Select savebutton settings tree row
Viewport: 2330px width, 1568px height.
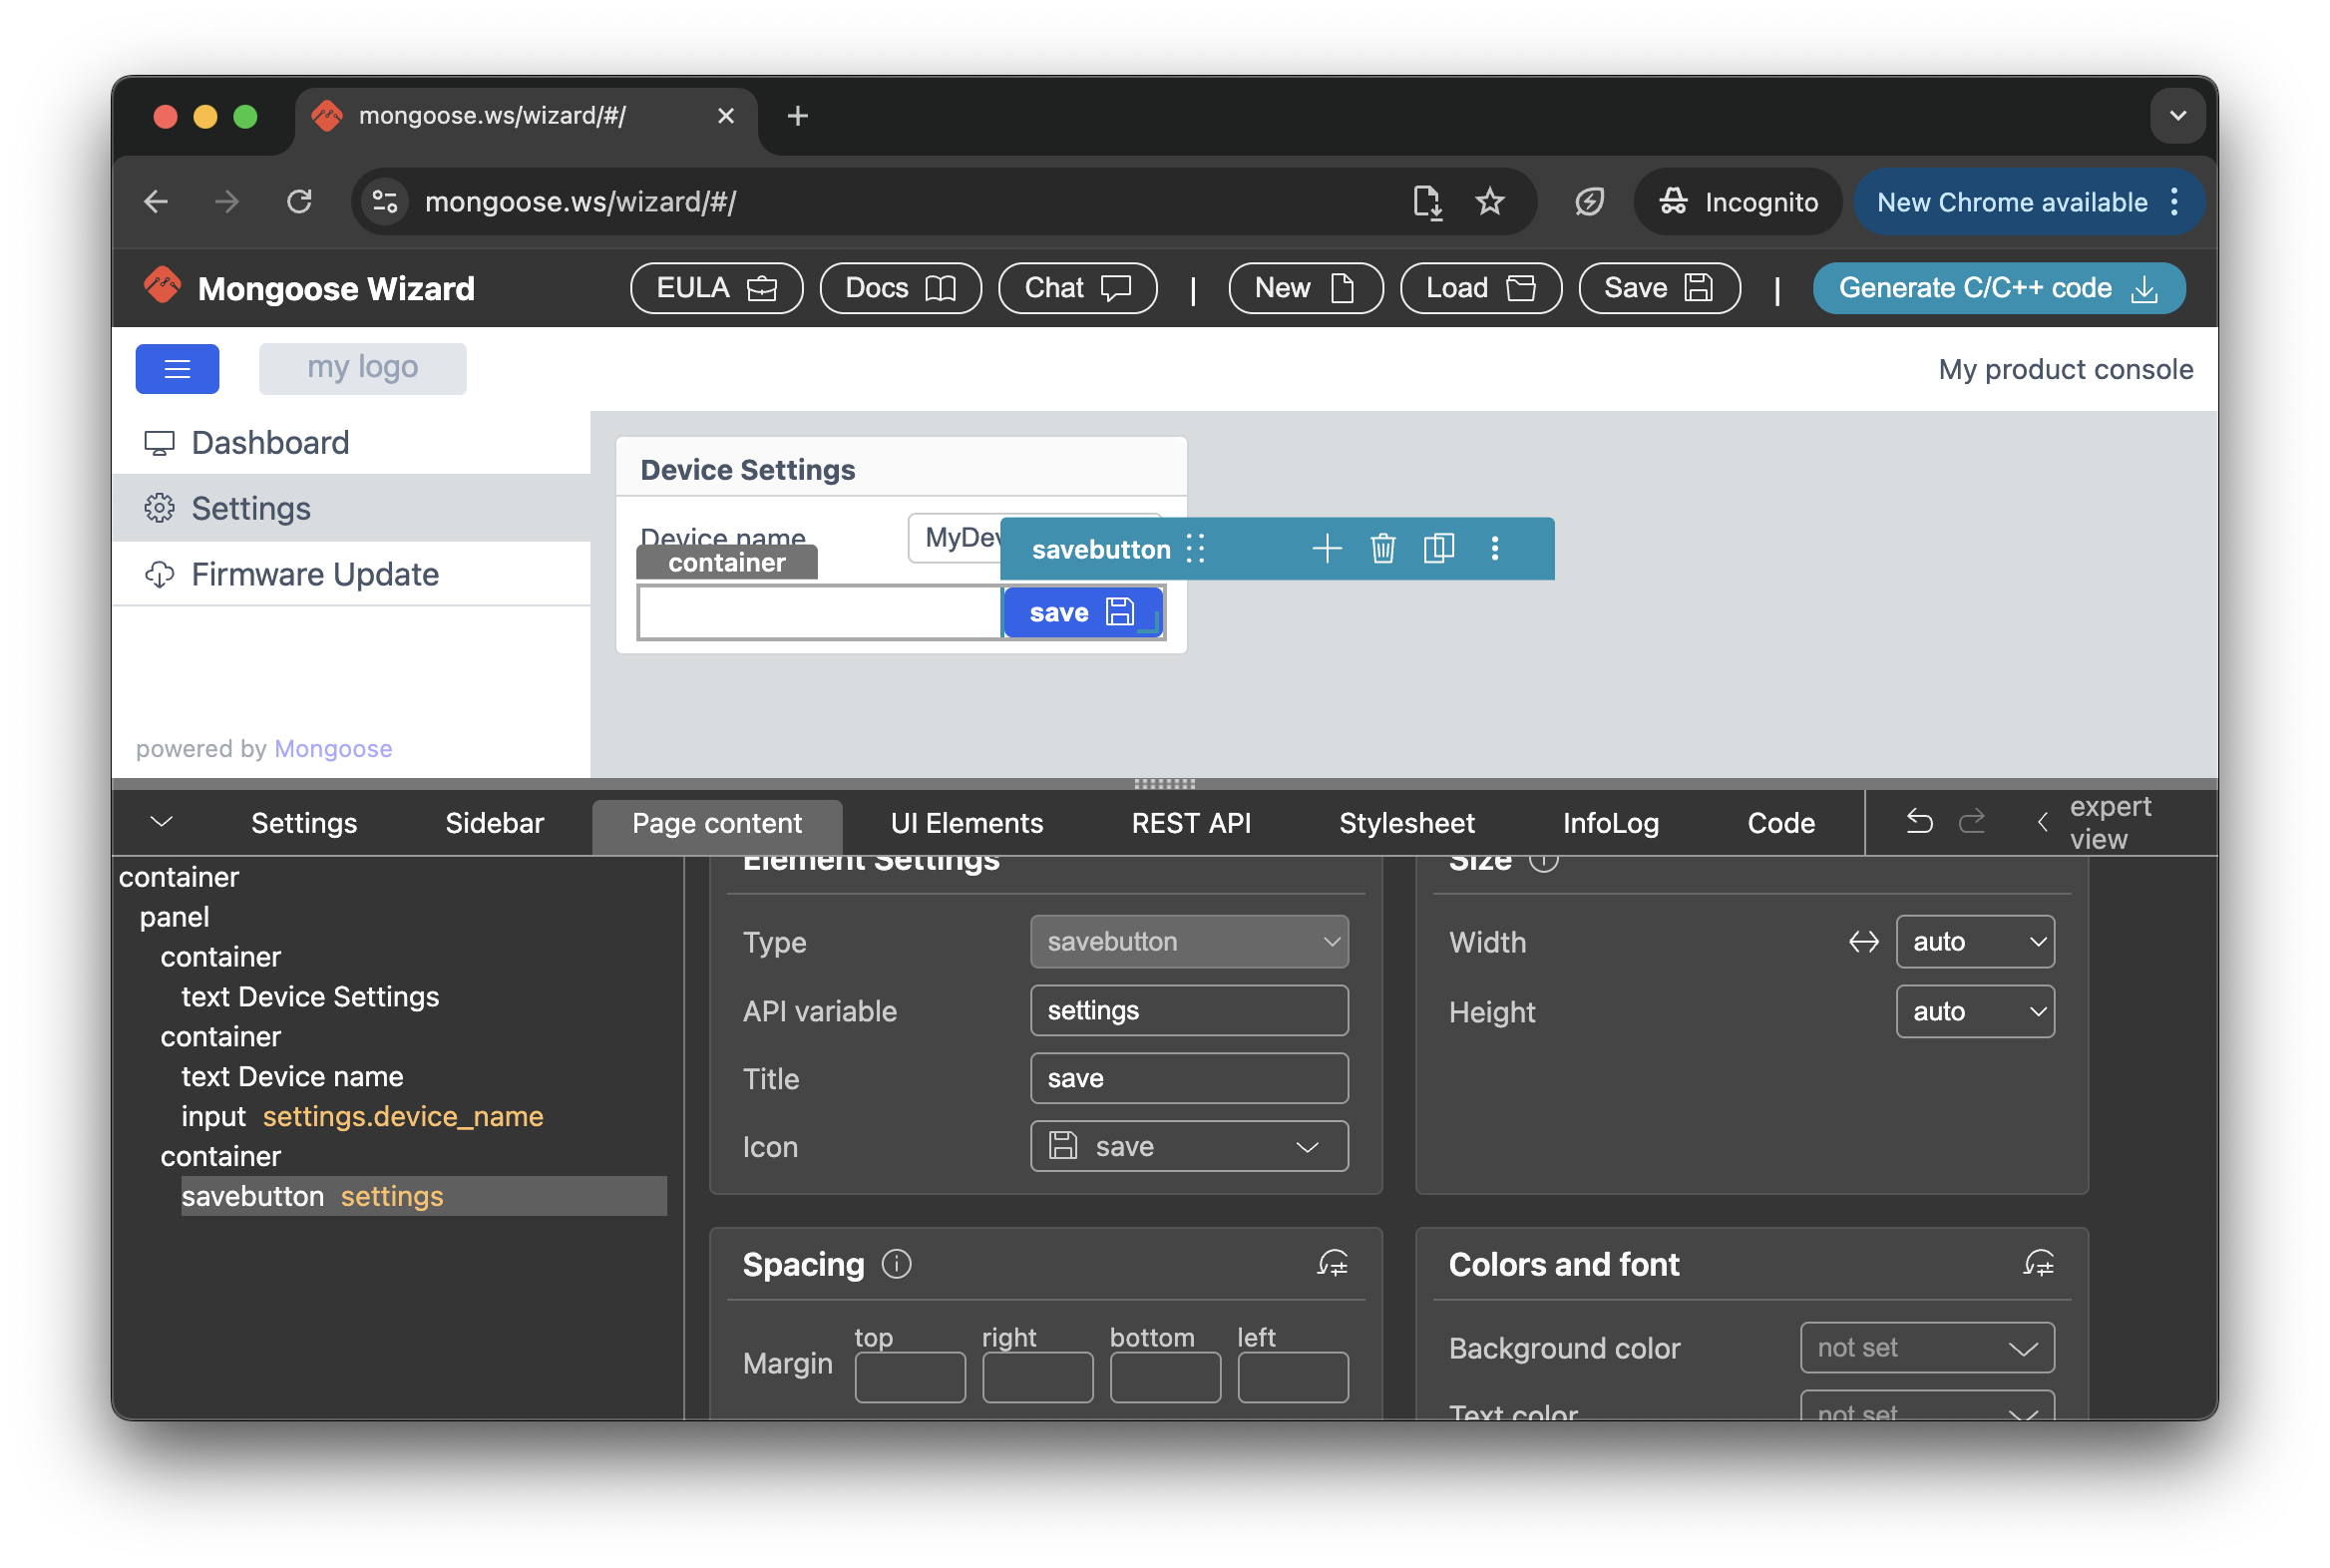click(424, 1196)
